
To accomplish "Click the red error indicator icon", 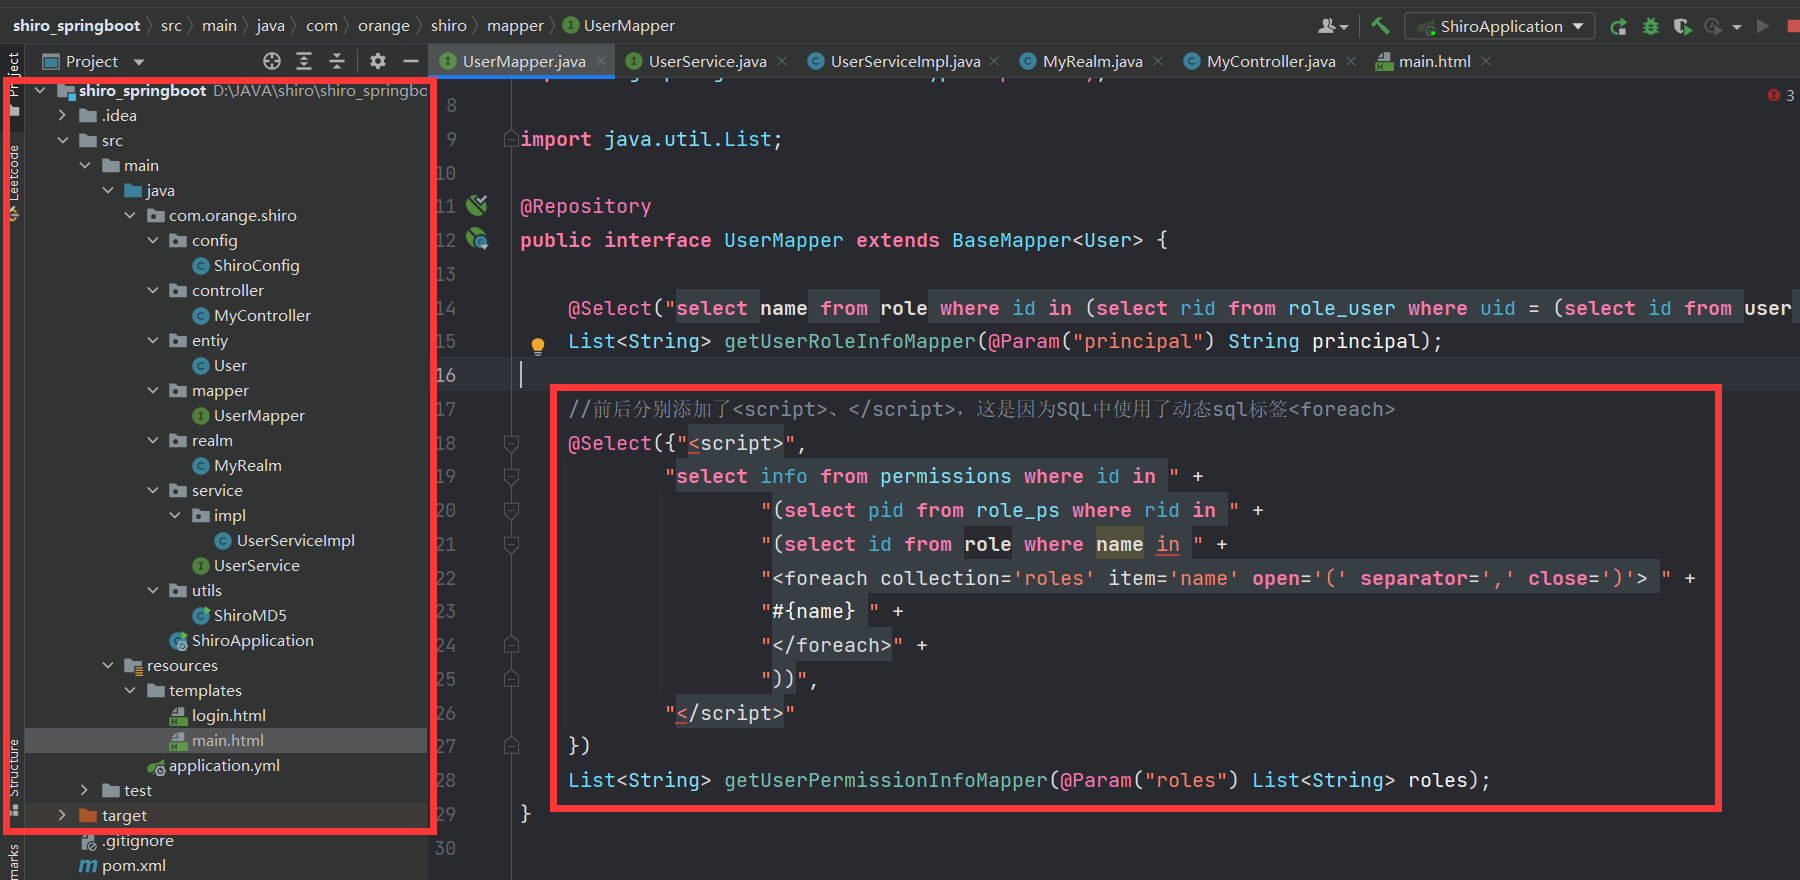I will (1774, 95).
